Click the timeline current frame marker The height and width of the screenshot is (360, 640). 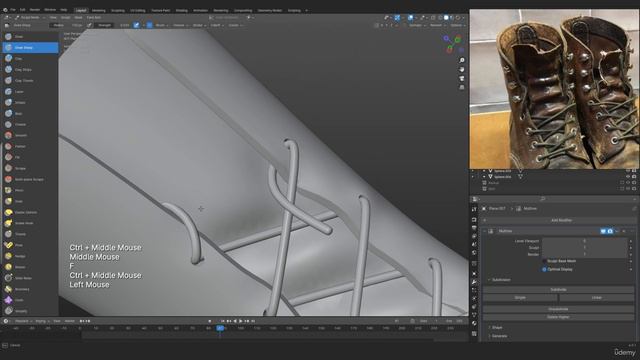(220, 328)
